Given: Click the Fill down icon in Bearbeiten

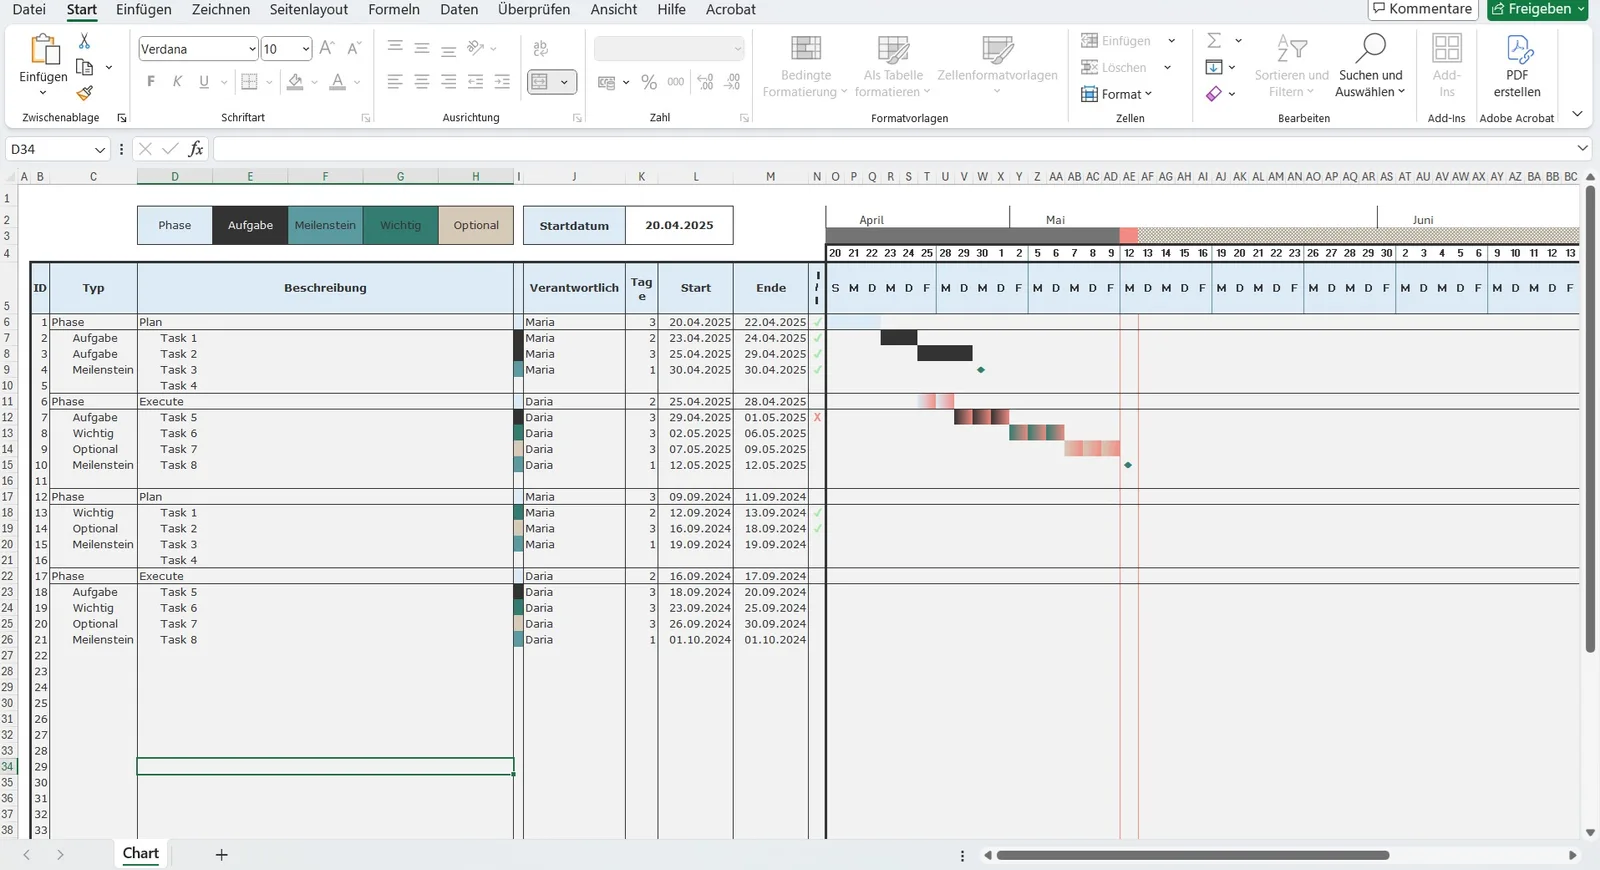Looking at the screenshot, I should click(x=1214, y=67).
